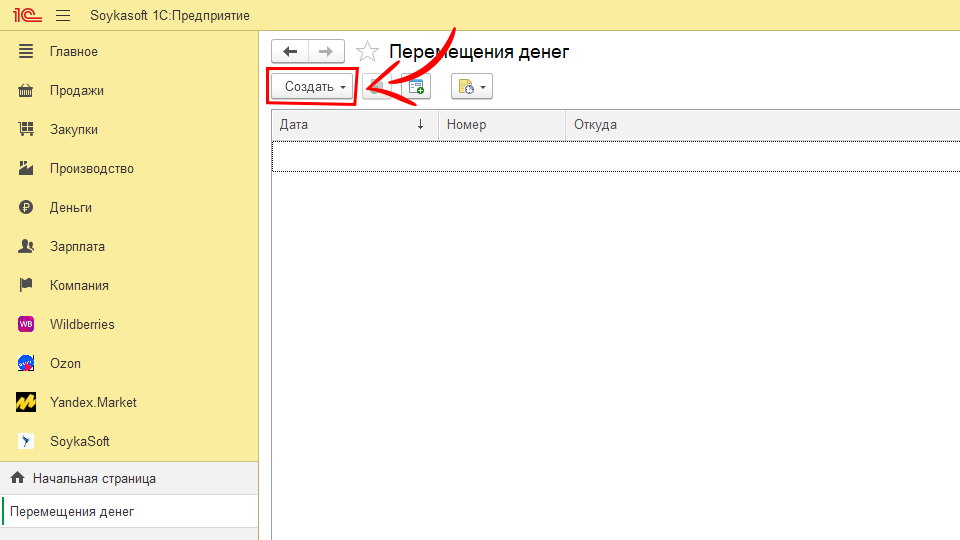The height and width of the screenshot is (540, 960).
Task: Open the Ozon section
Action: click(65, 363)
